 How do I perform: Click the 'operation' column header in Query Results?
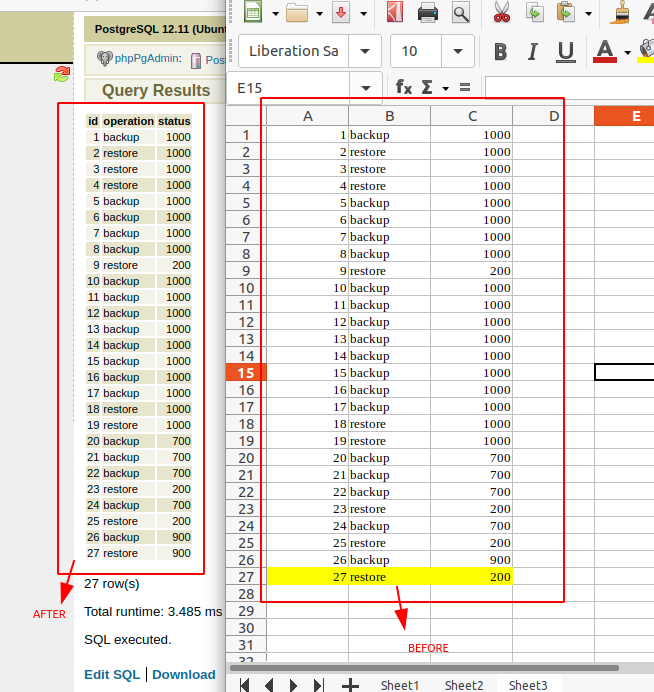click(x=128, y=121)
